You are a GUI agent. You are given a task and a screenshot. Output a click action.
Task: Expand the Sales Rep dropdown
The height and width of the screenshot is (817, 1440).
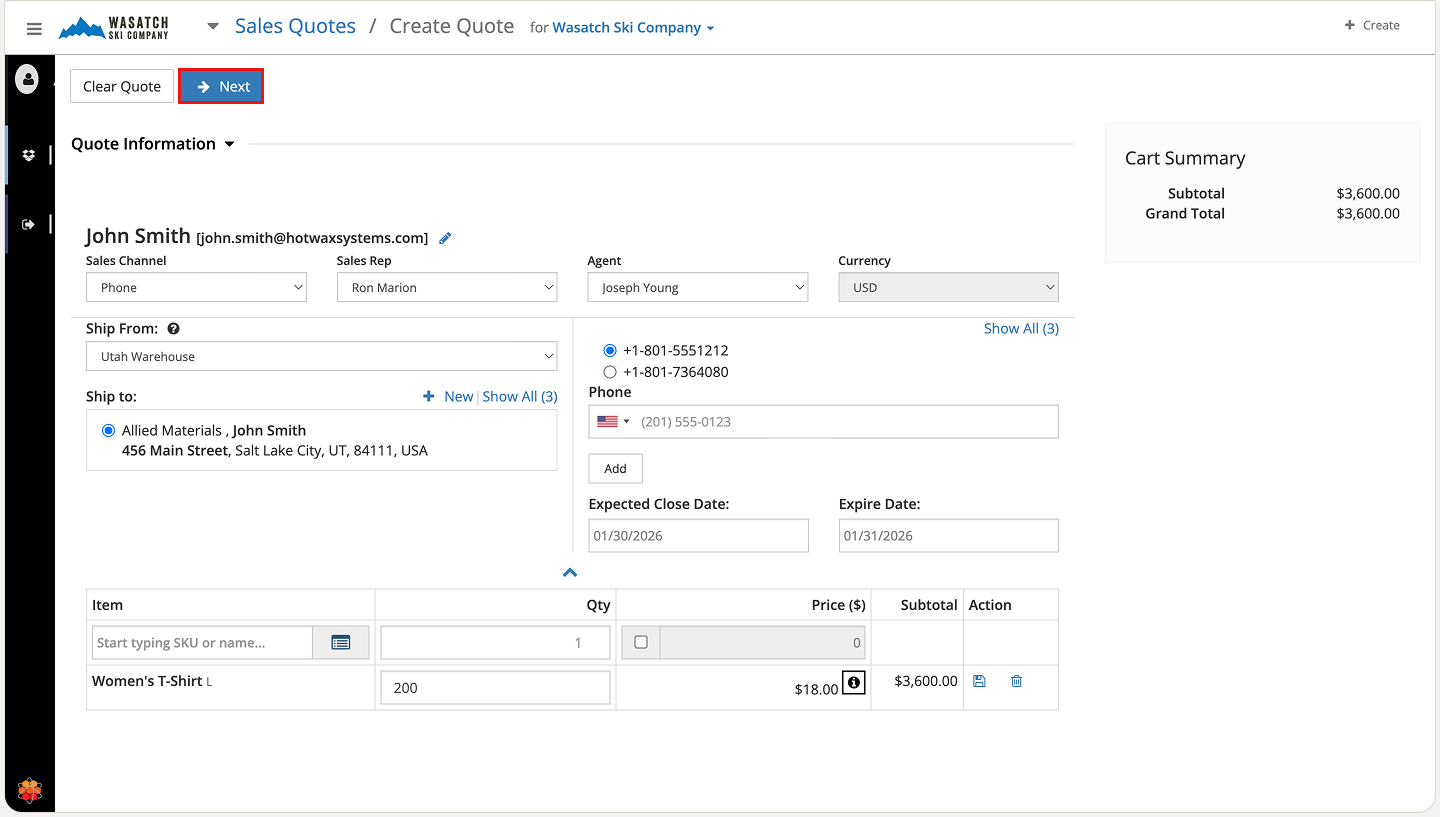tap(446, 288)
